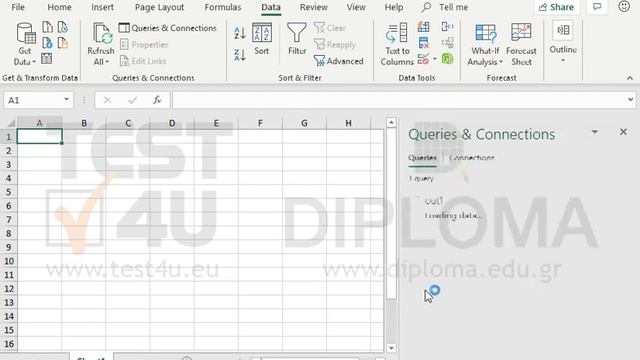The width and height of the screenshot is (640, 360).
Task: Open Advanced filter options
Action: (x=339, y=61)
